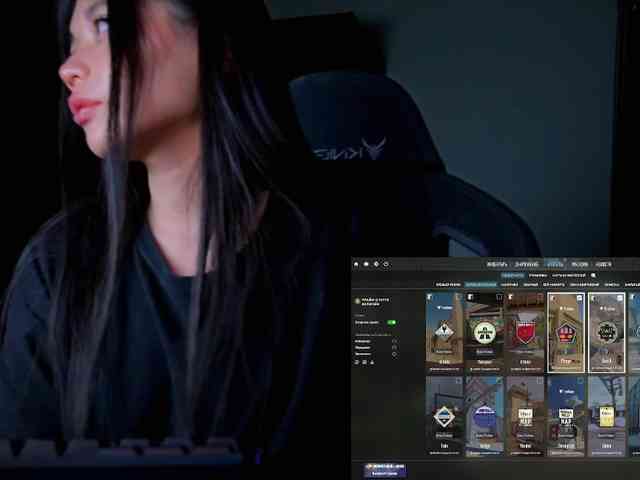Tick the second checkbox in the left panel
640x480 pixels.
tap(394, 347)
